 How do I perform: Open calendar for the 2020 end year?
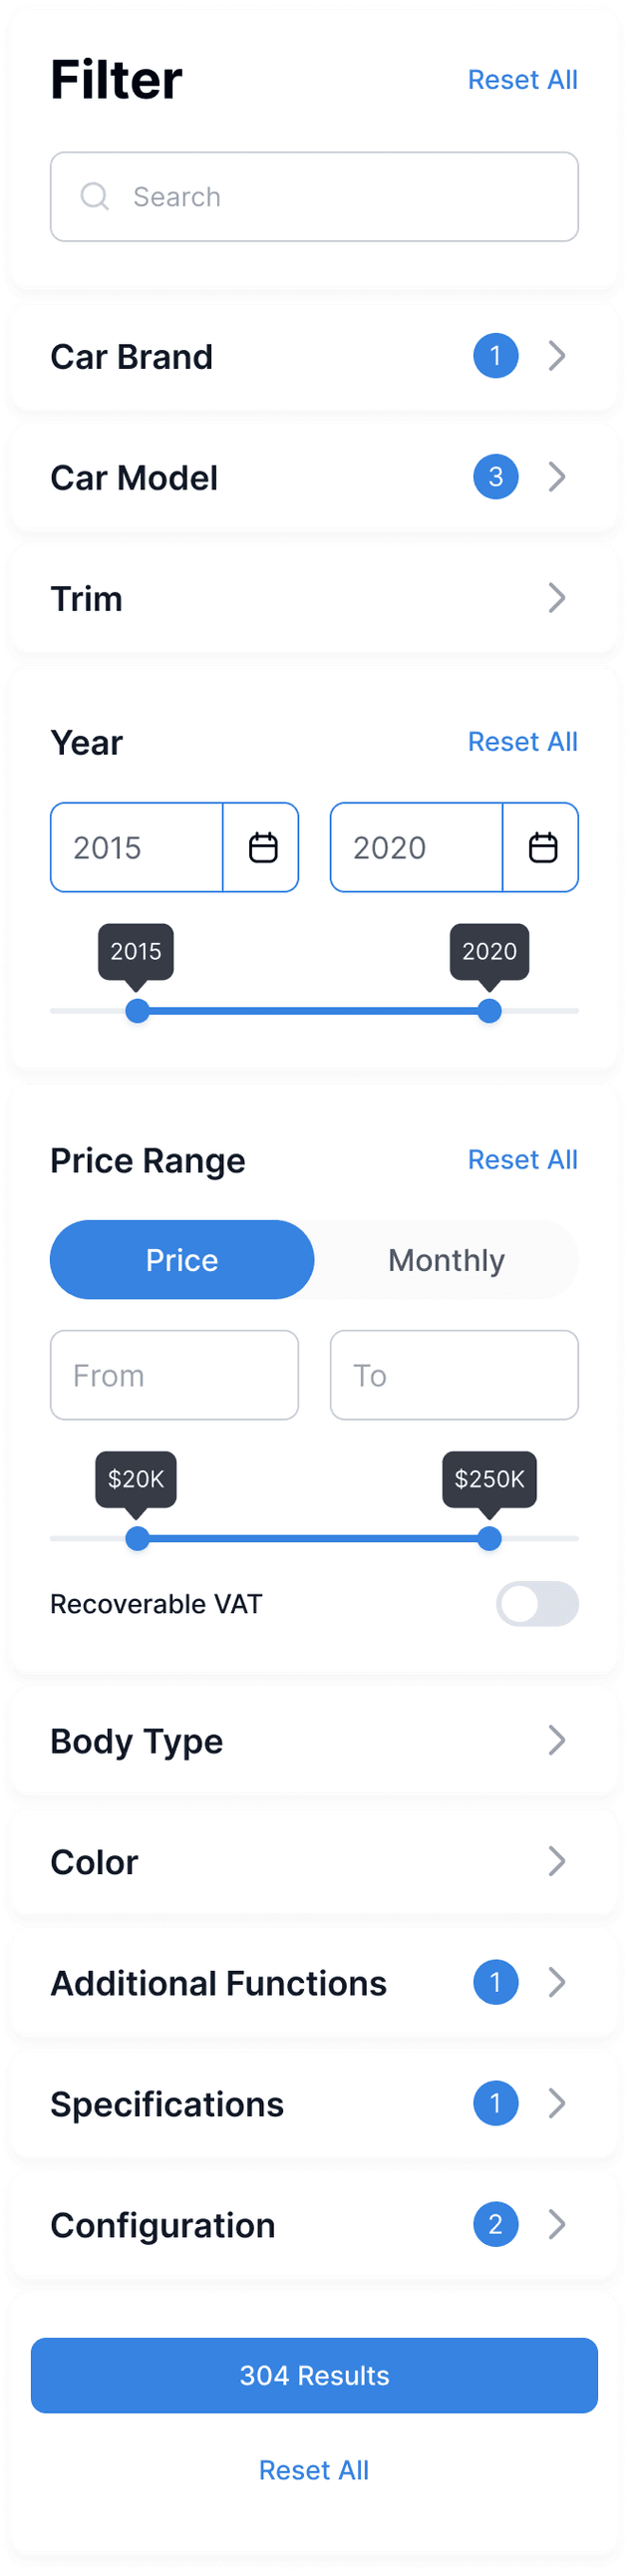pos(542,847)
